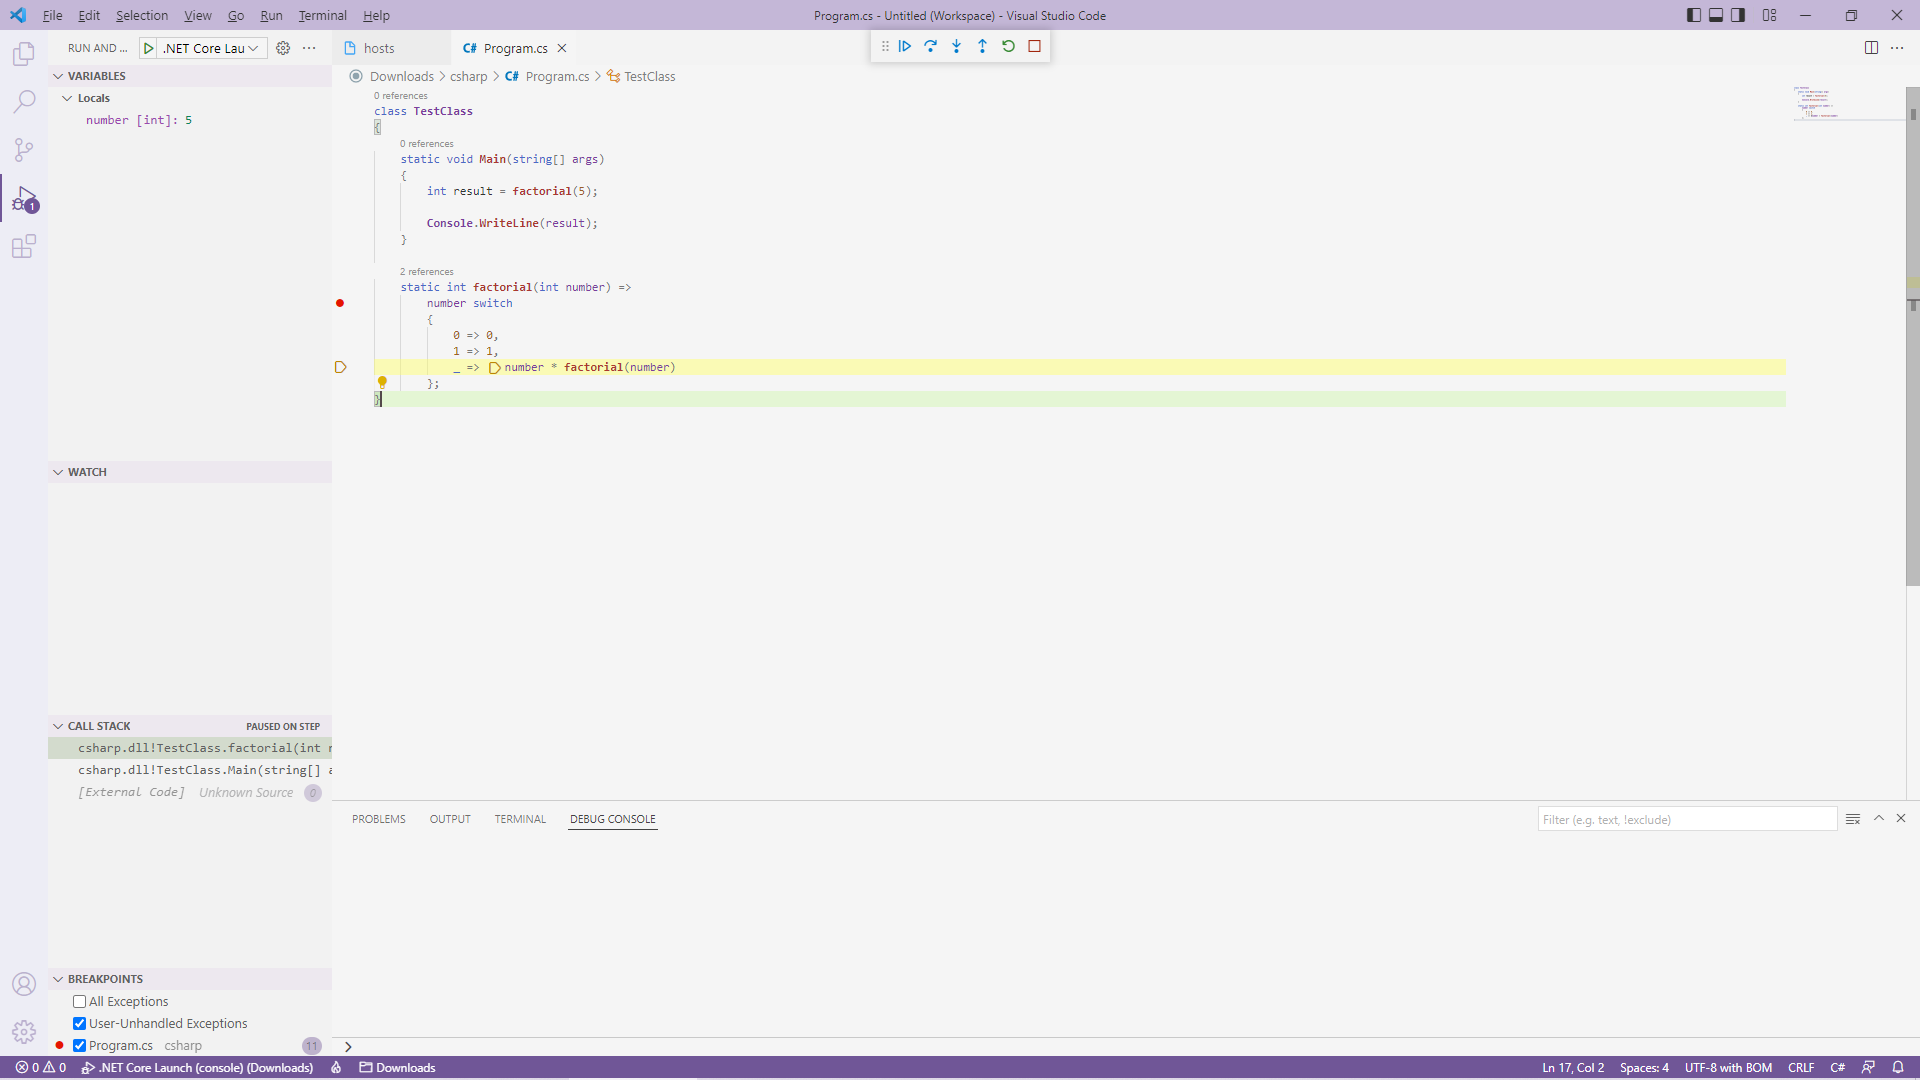Open the Source Control sidebar view
Image resolution: width=1920 pixels, height=1080 pixels.
(x=24, y=150)
